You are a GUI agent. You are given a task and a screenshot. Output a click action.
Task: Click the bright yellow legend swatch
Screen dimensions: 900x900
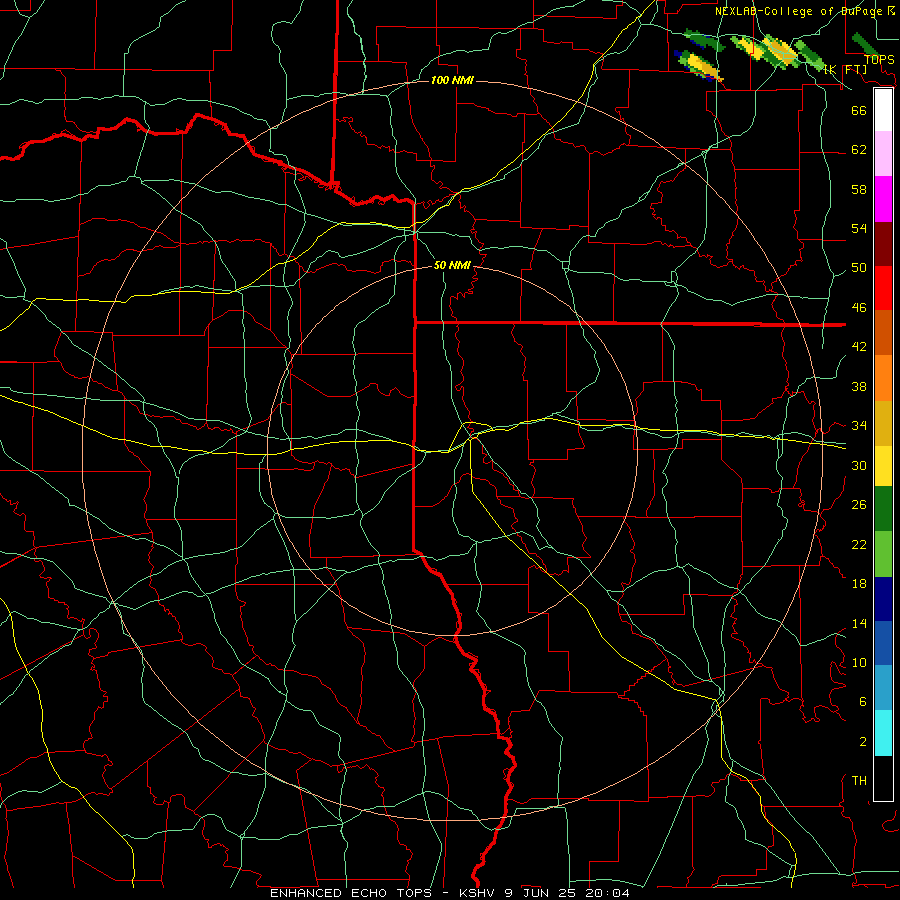pos(883,466)
